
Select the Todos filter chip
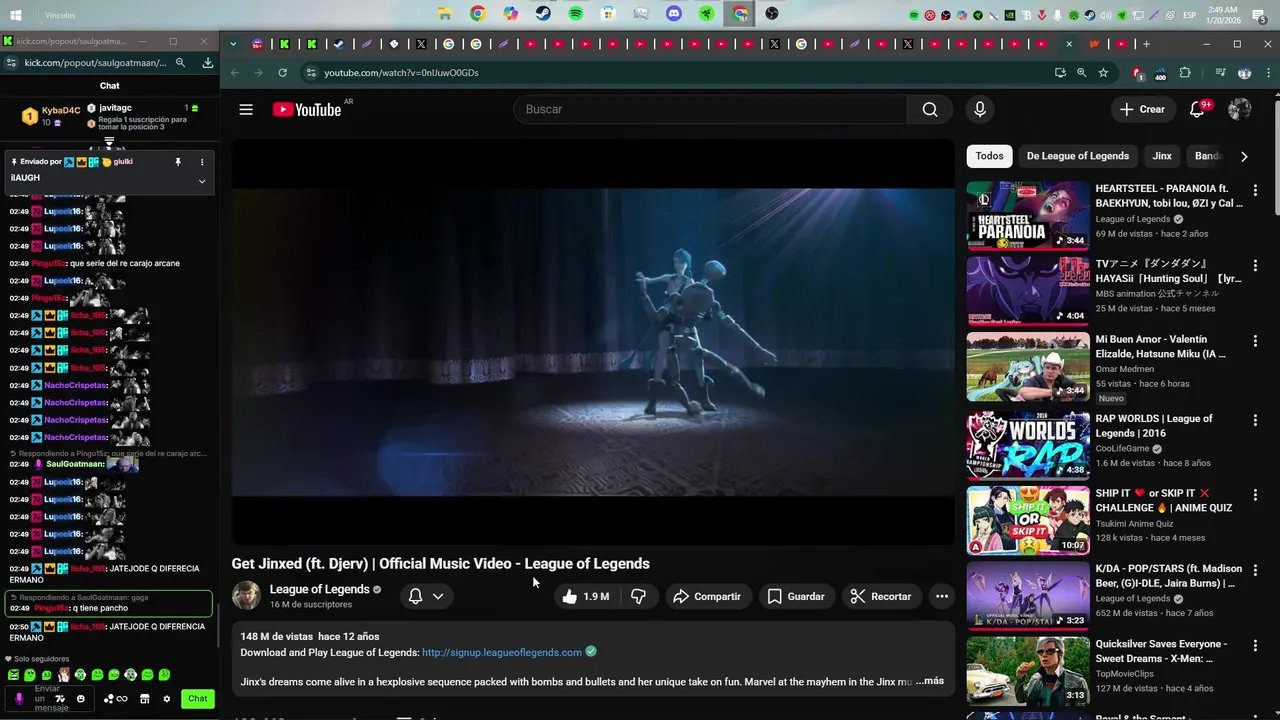(989, 156)
